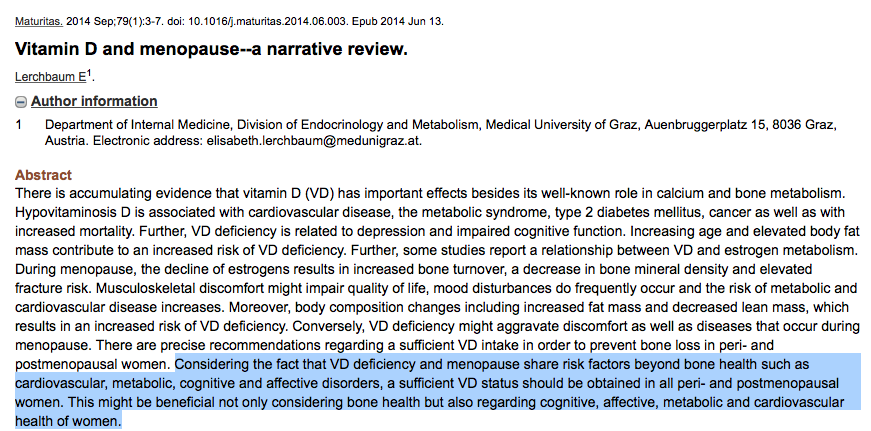Screen dimensions: 871x431
Task: Click the superscript 1 after the author name
Action: 90,73
